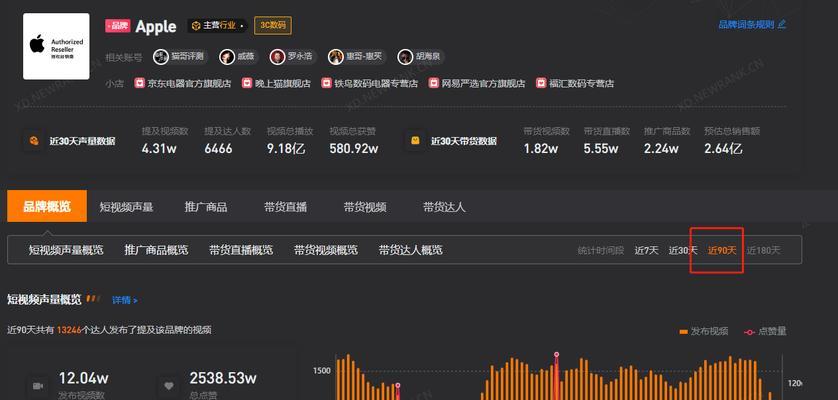
Task: Jump to 带货直播概览 section sub-tab
Action: (x=241, y=250)
